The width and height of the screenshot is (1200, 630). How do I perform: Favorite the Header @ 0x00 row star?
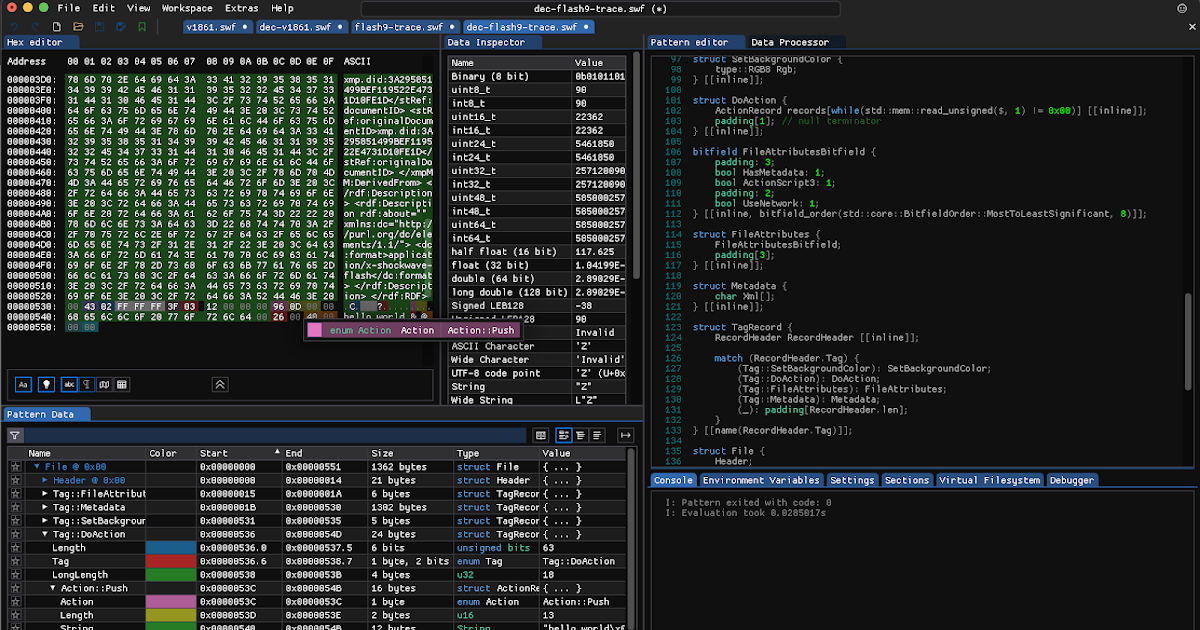[15, 481]
